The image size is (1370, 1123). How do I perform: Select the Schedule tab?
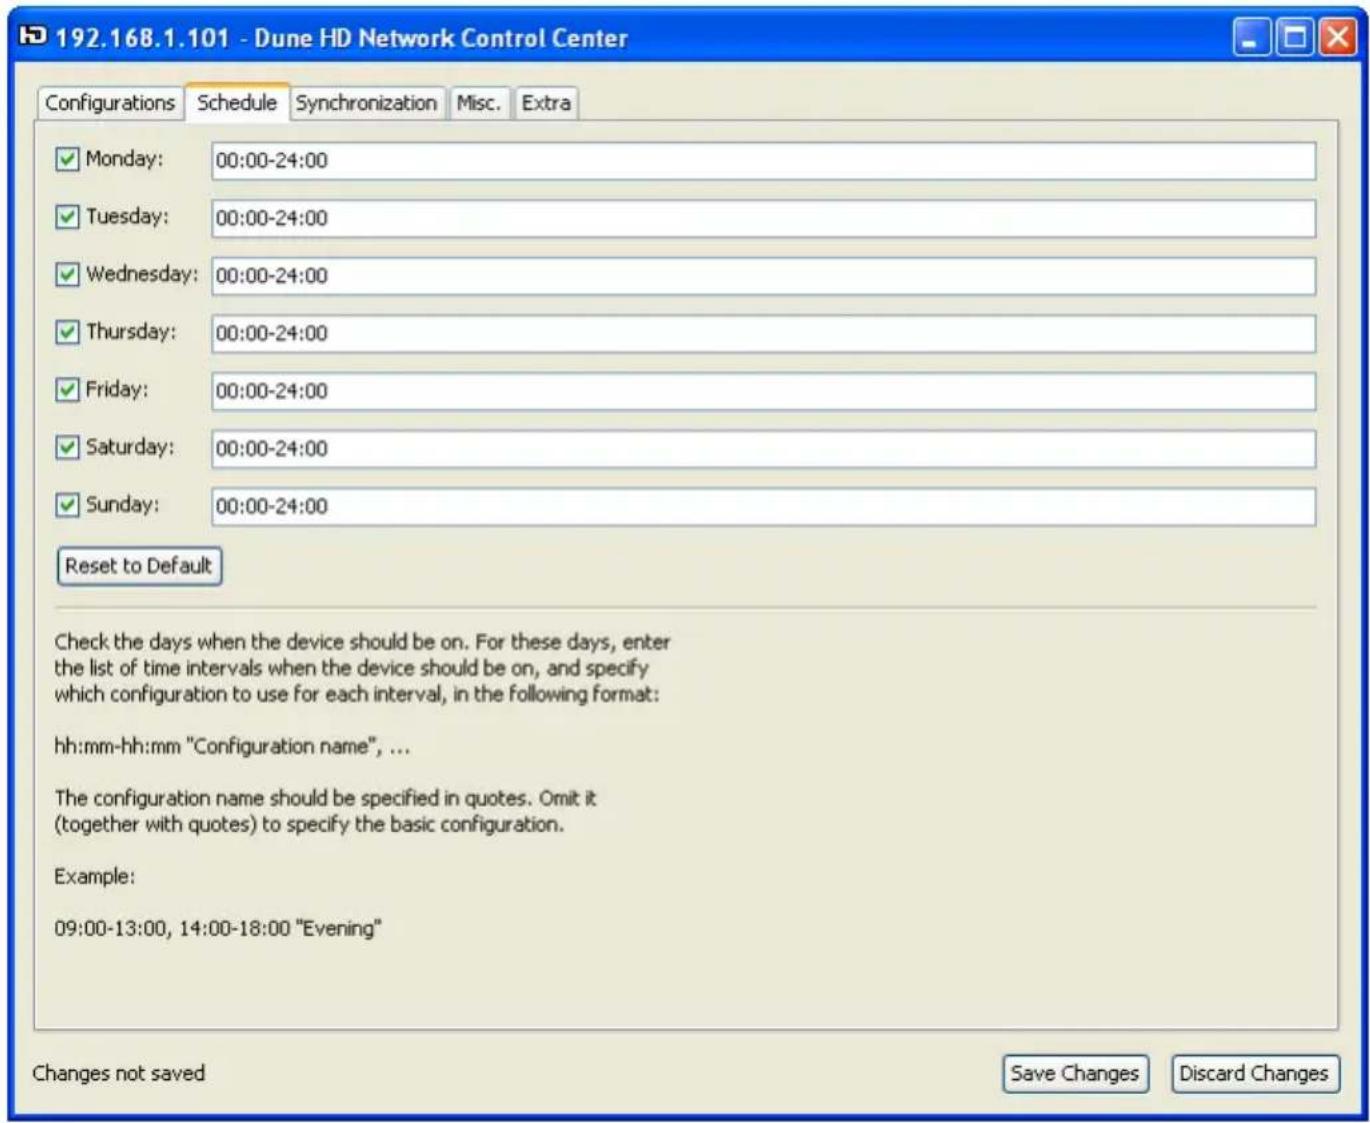click(x=237, y=102)
